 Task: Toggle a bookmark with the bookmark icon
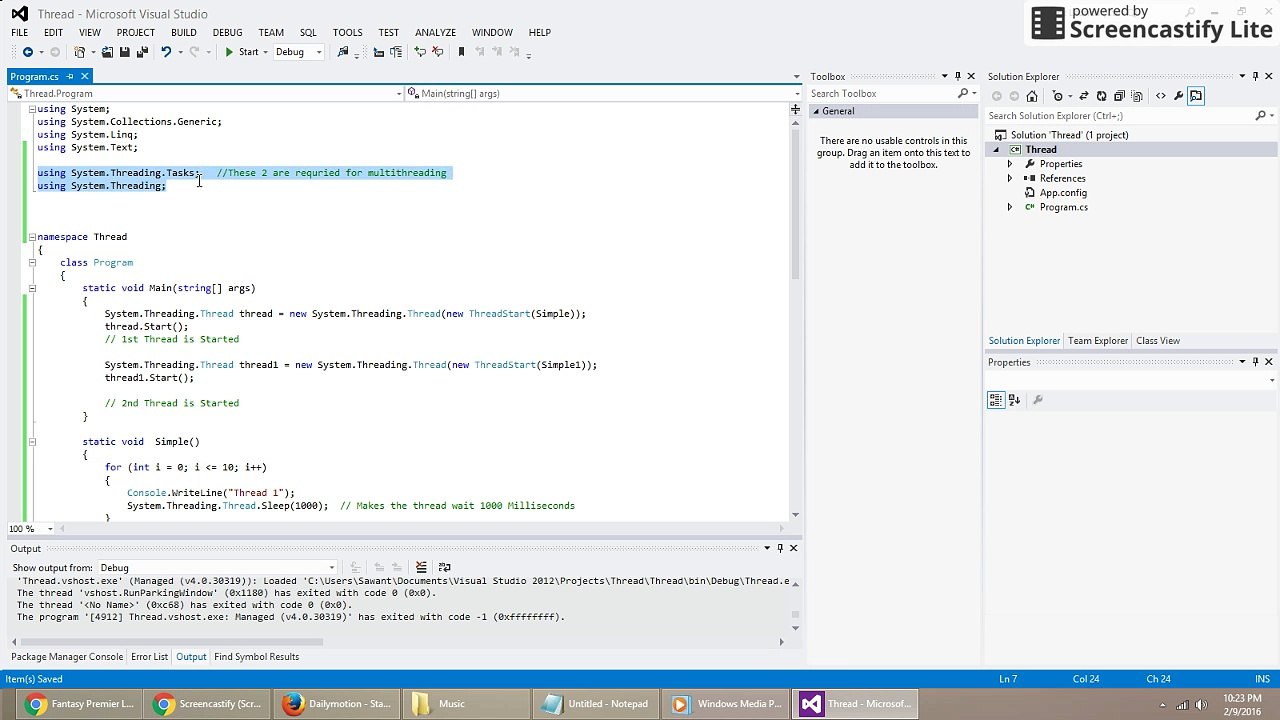click(461, 52)
